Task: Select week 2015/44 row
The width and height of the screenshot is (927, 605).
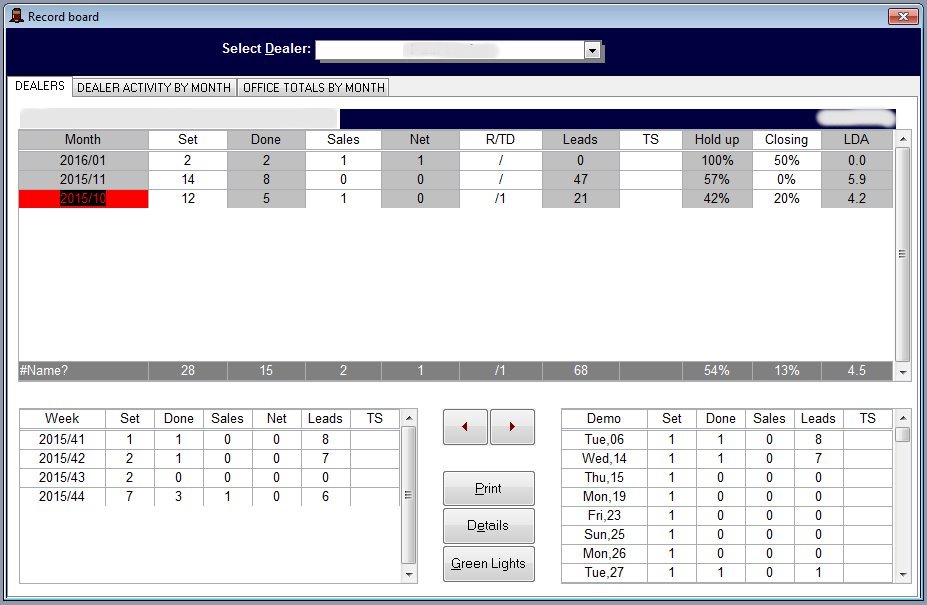Action: [x=210, y=496]
